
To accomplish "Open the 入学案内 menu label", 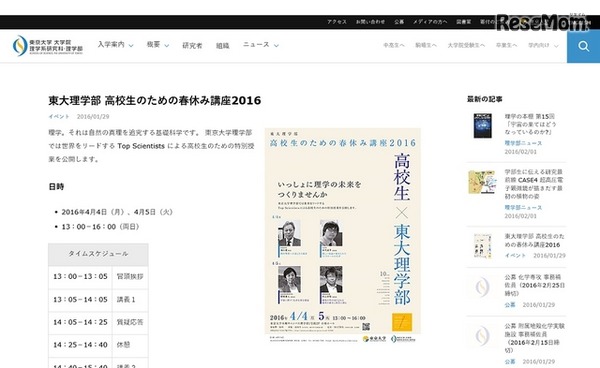I will tap(111, 45).
